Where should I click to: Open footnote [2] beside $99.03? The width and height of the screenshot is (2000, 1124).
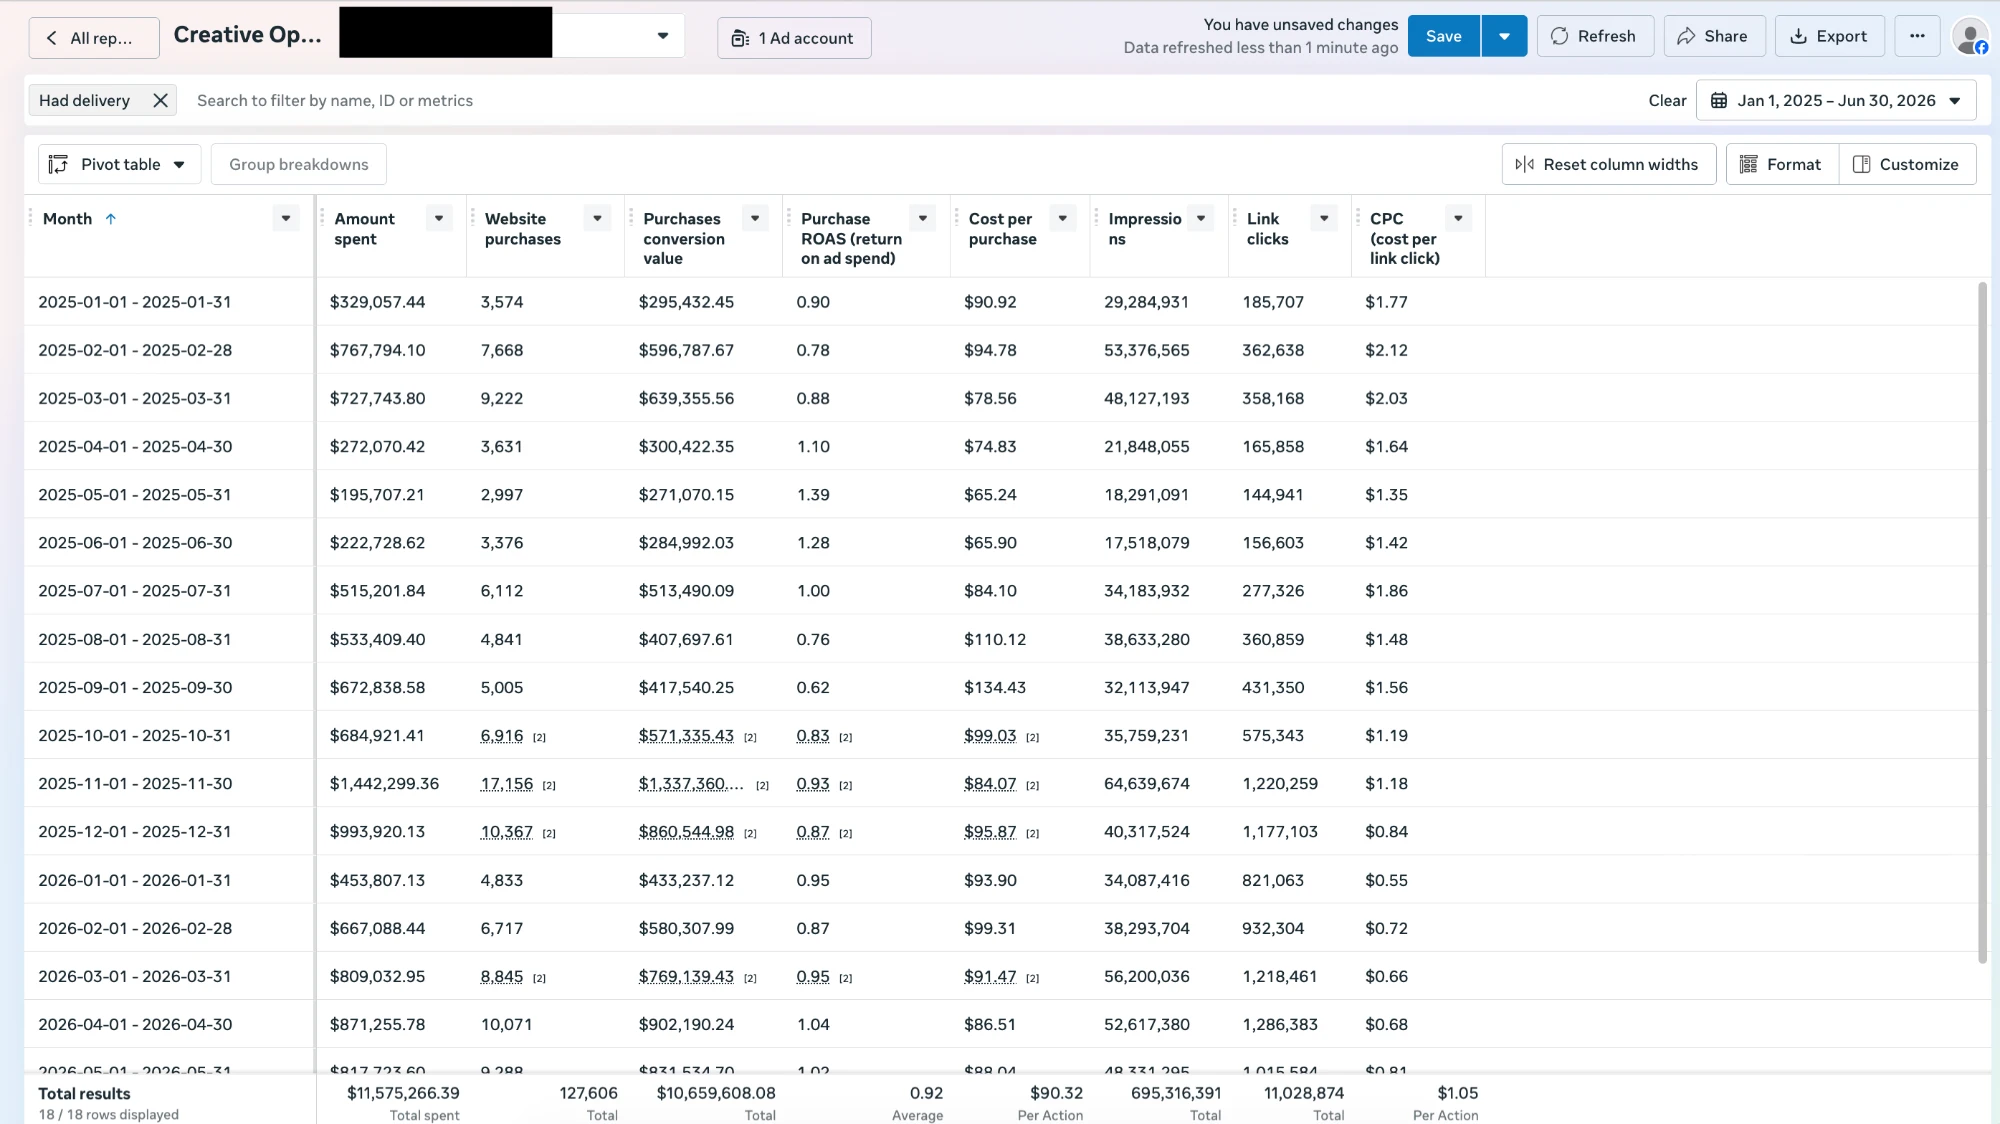[1033, 737]
